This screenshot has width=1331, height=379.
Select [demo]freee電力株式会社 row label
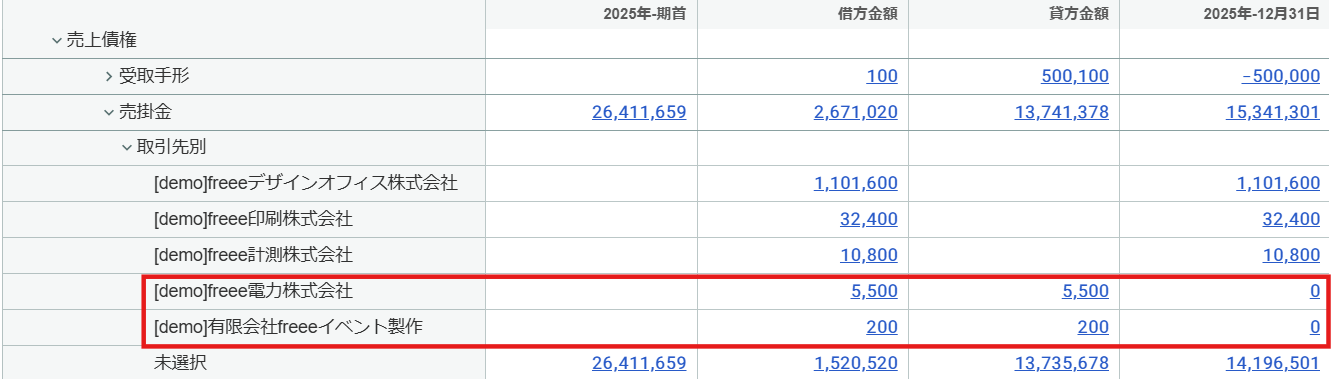(x=253, y=291)
